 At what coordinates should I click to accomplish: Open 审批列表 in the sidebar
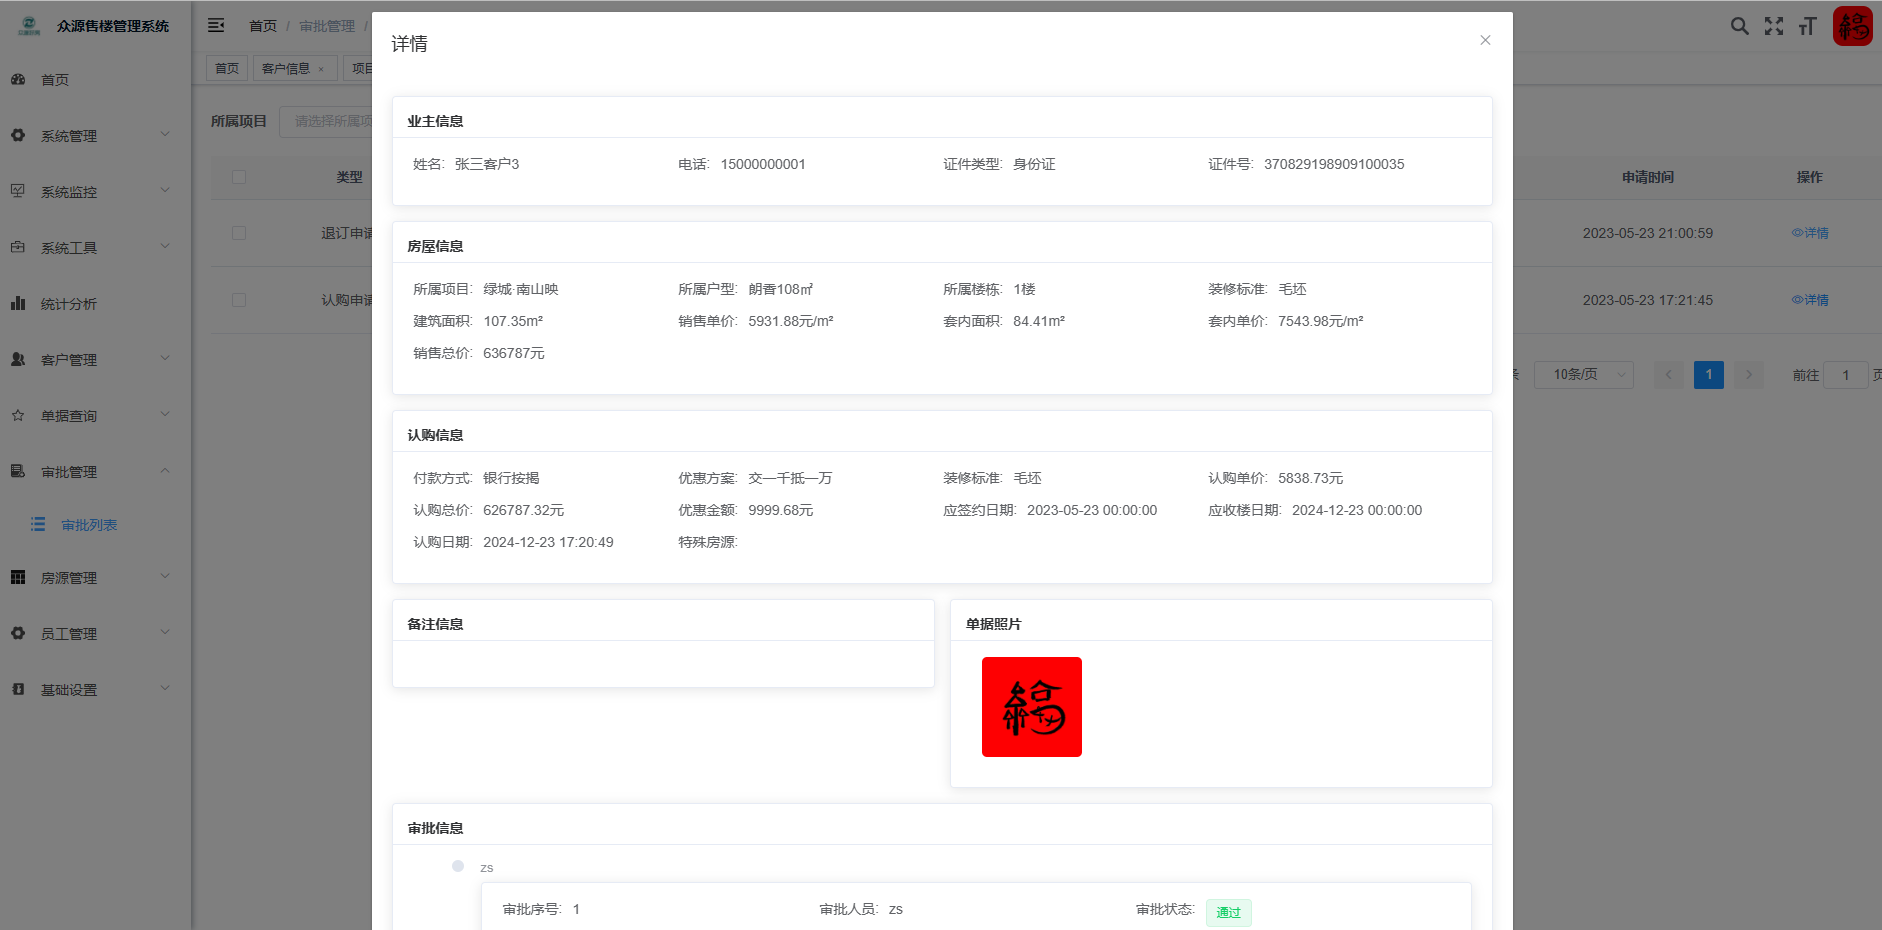[89, 525]
